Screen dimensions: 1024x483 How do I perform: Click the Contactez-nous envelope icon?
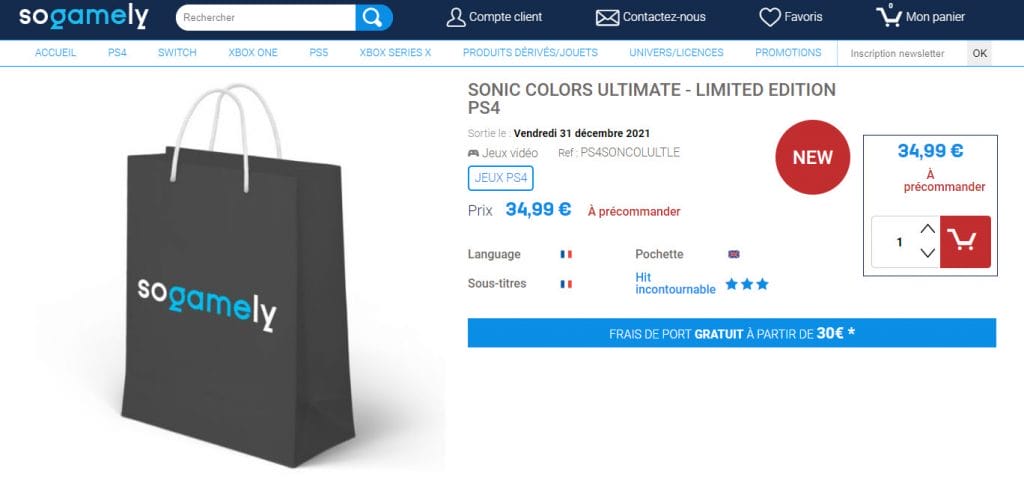(607, 17)
